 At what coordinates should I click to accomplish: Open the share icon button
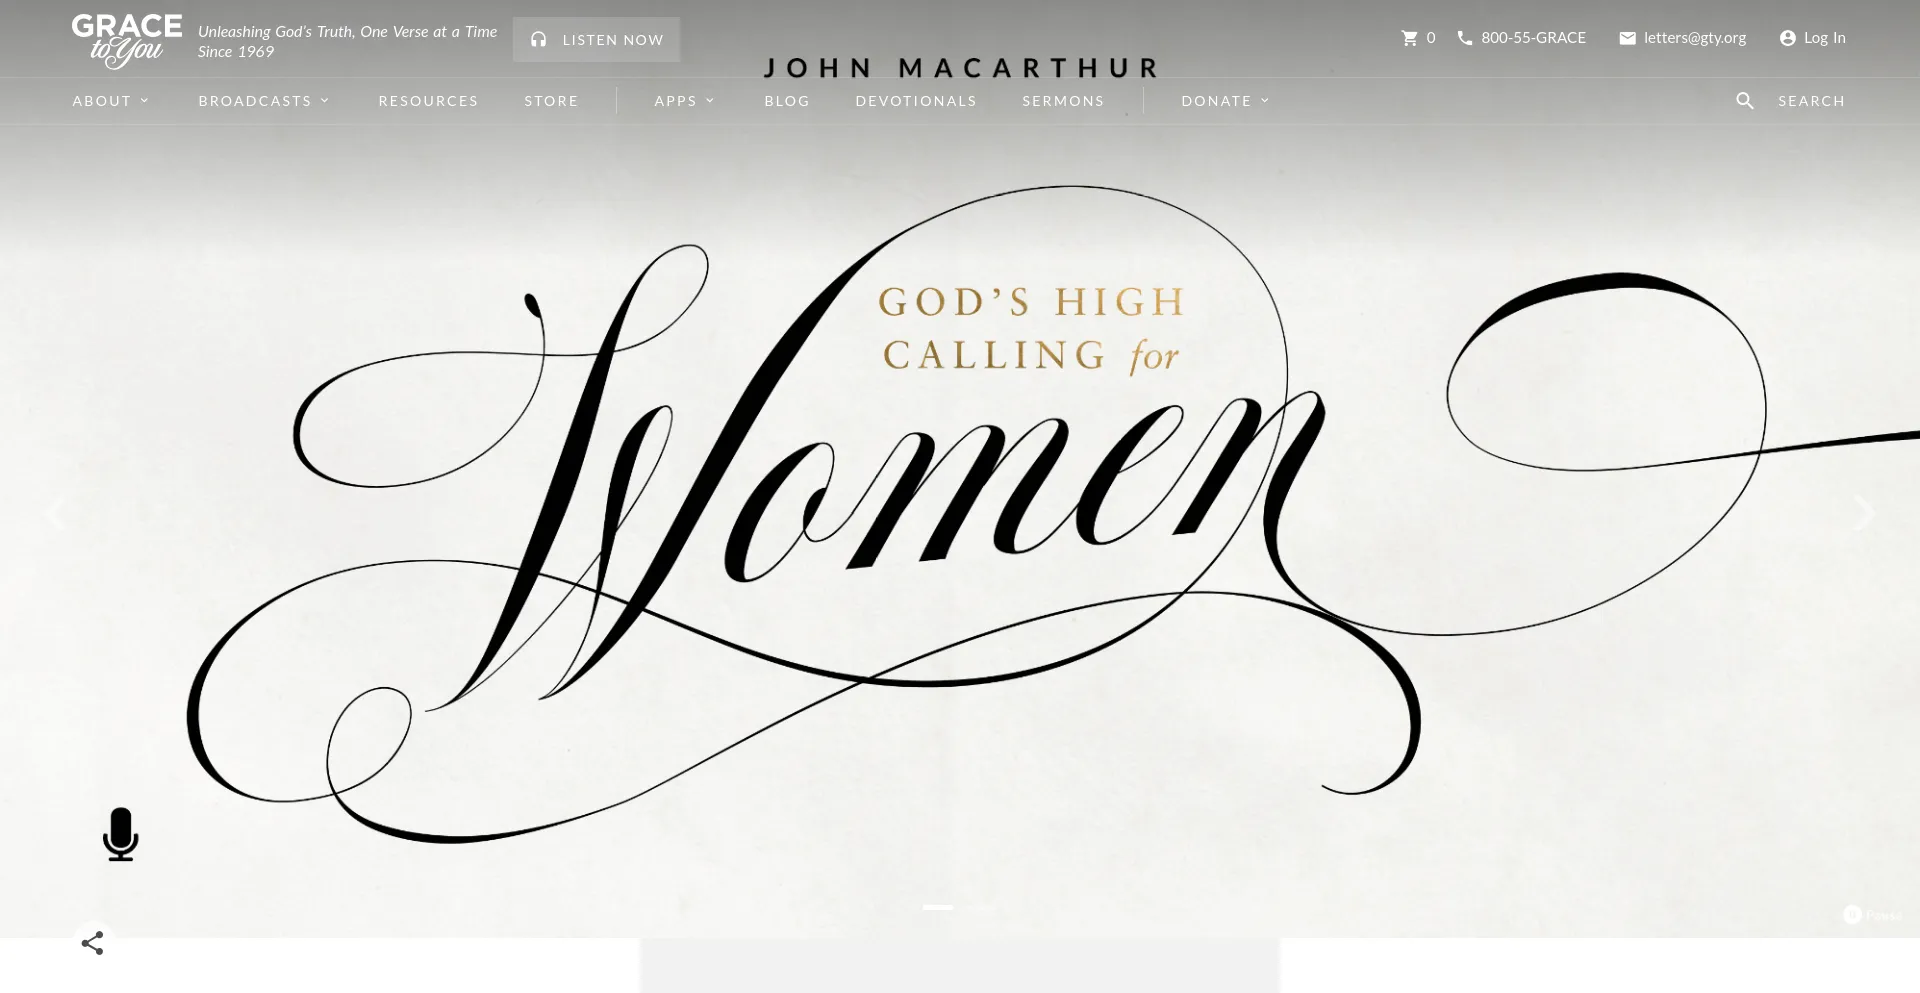[93, 943]
